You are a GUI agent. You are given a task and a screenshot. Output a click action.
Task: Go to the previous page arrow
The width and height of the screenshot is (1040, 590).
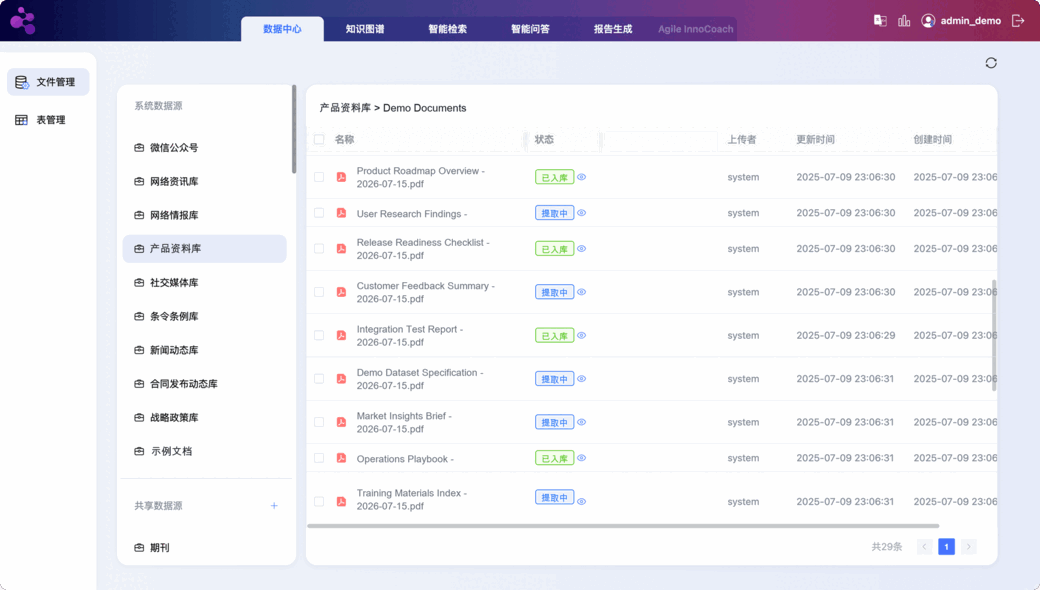(x=925, y=547)
